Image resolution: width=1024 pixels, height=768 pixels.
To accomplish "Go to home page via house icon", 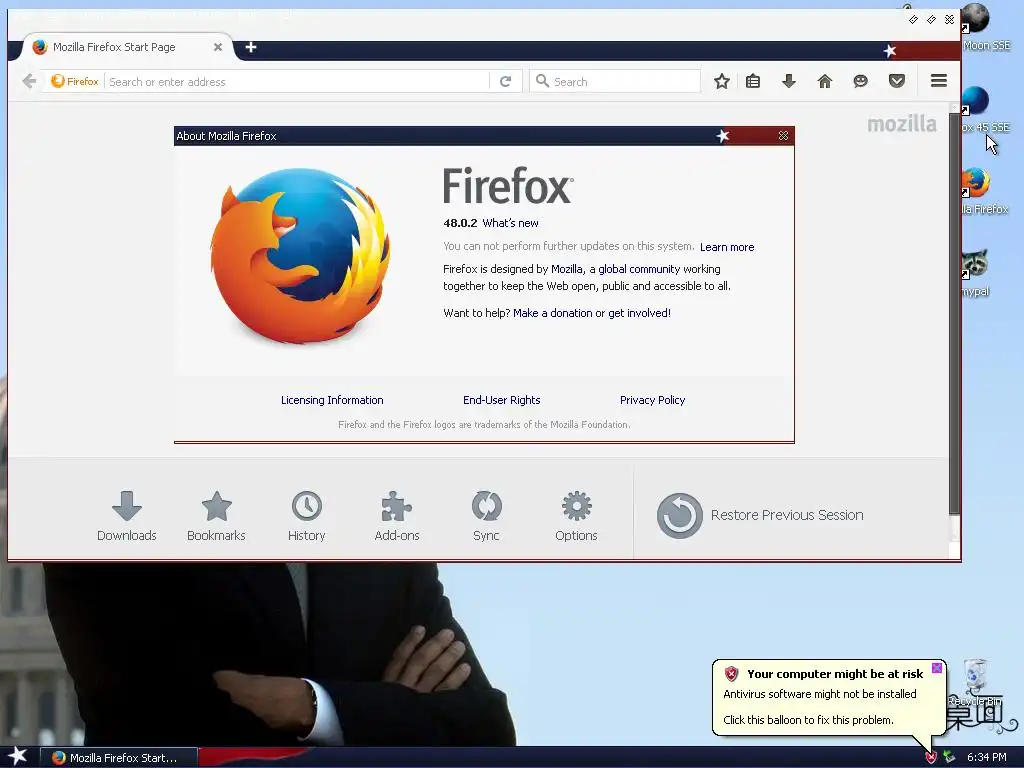I will tap(825, 81).
